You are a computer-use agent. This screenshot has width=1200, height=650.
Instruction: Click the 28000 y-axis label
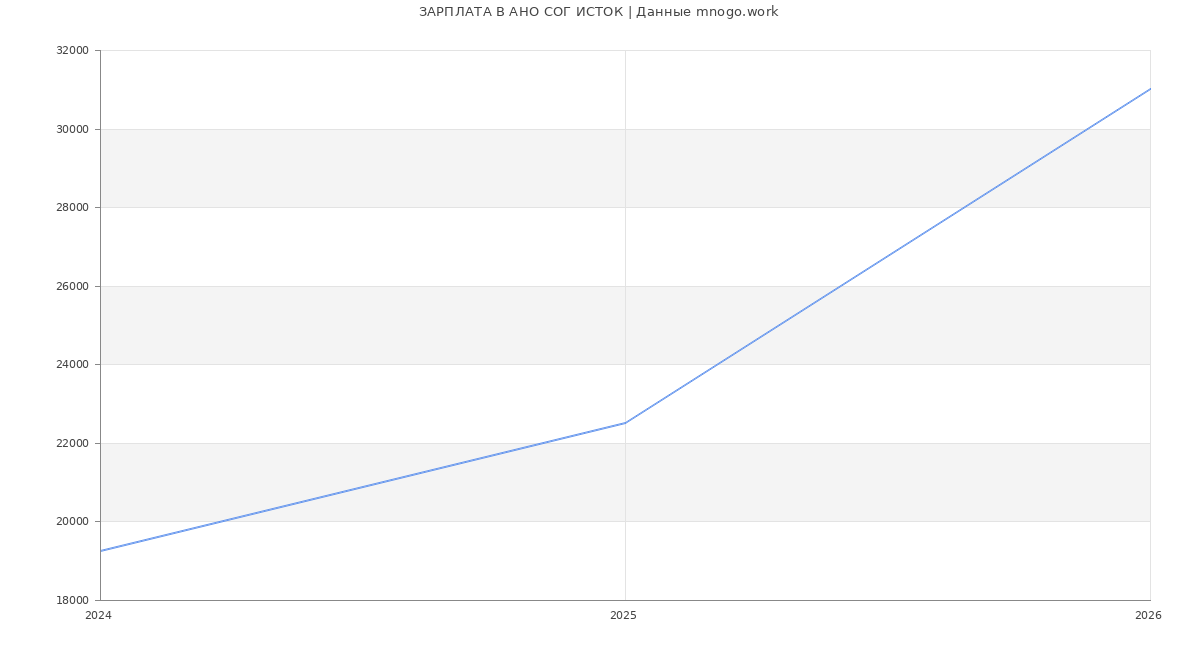pyautogui.click(x=72, y=208)
